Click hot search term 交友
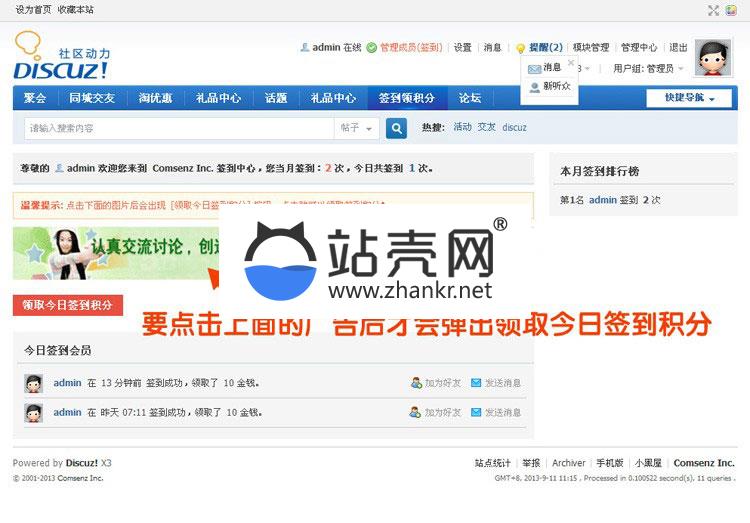Screen dimensions: 750x523 point(486,127)
